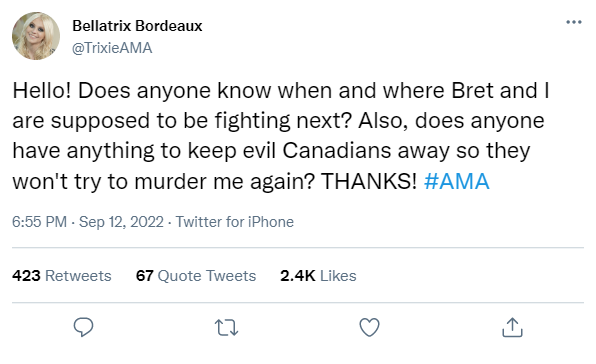This screenshot has height=364, width=596.
Task: Open the Twitter for iPhone source link
Action: click(235, 222)
